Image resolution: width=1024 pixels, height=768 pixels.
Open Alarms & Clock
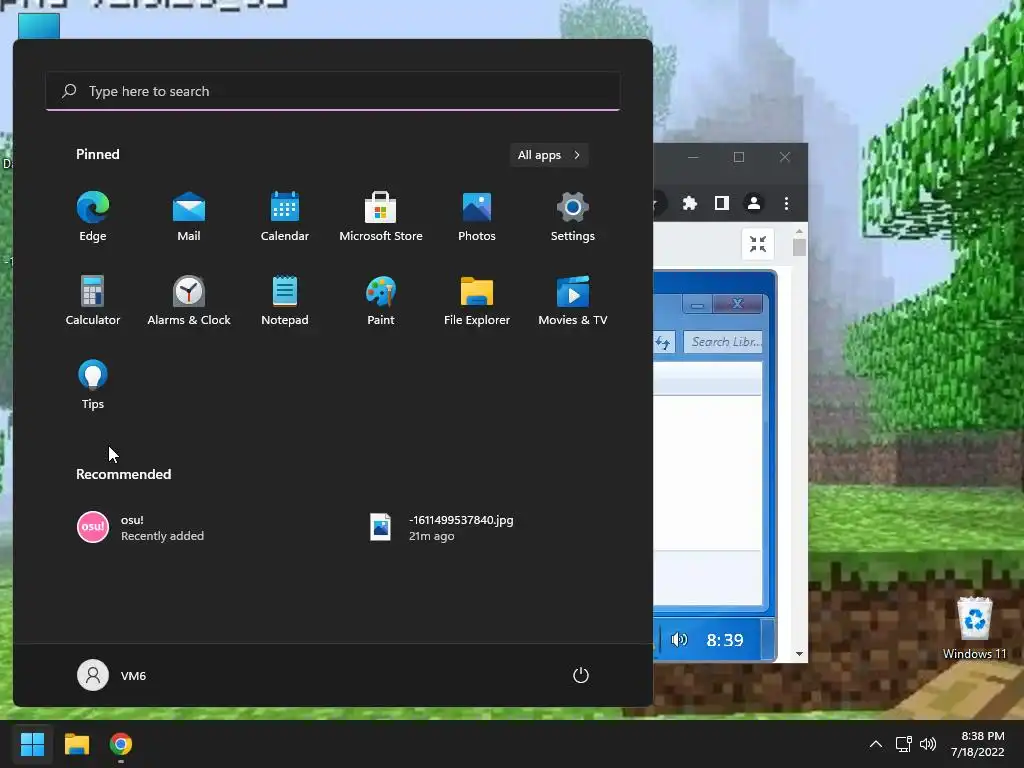(x=189, y=301)
